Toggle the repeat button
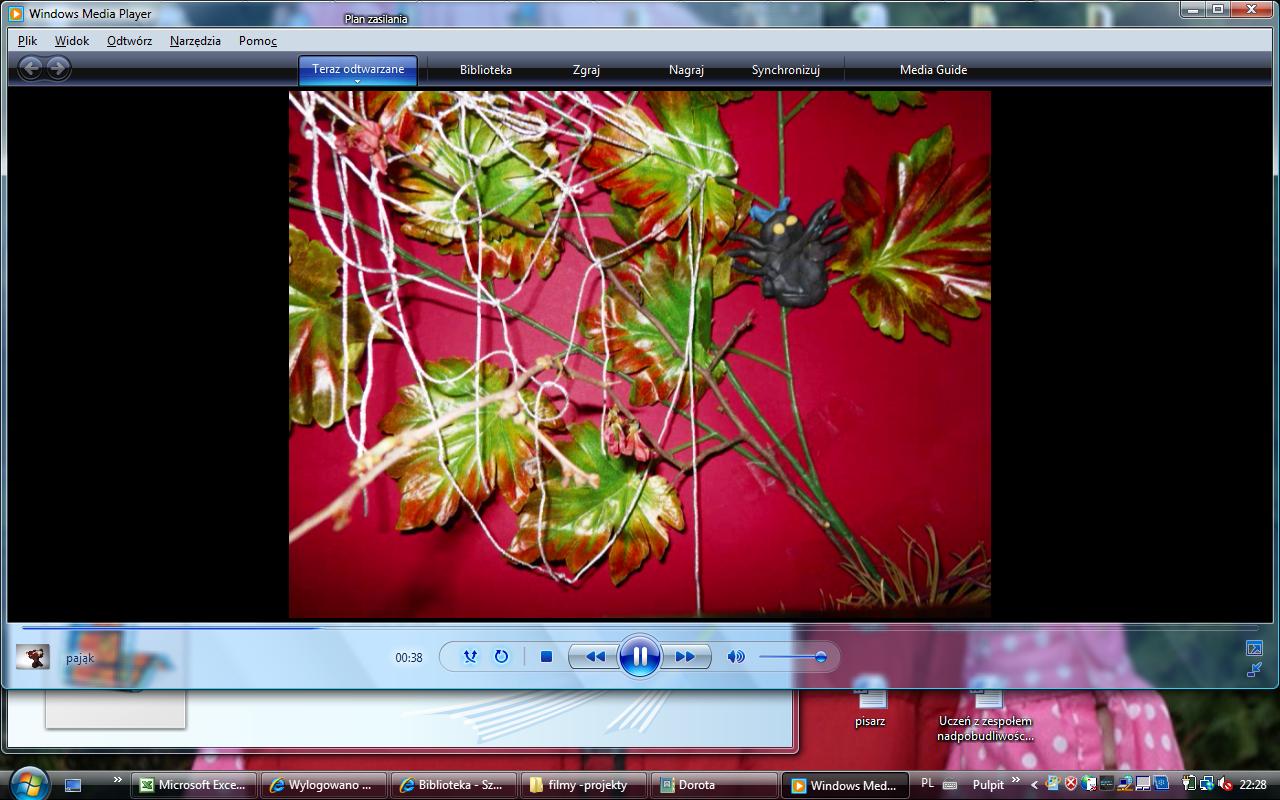The height and width of the screenshot is (800, 1280). (501, 657)
